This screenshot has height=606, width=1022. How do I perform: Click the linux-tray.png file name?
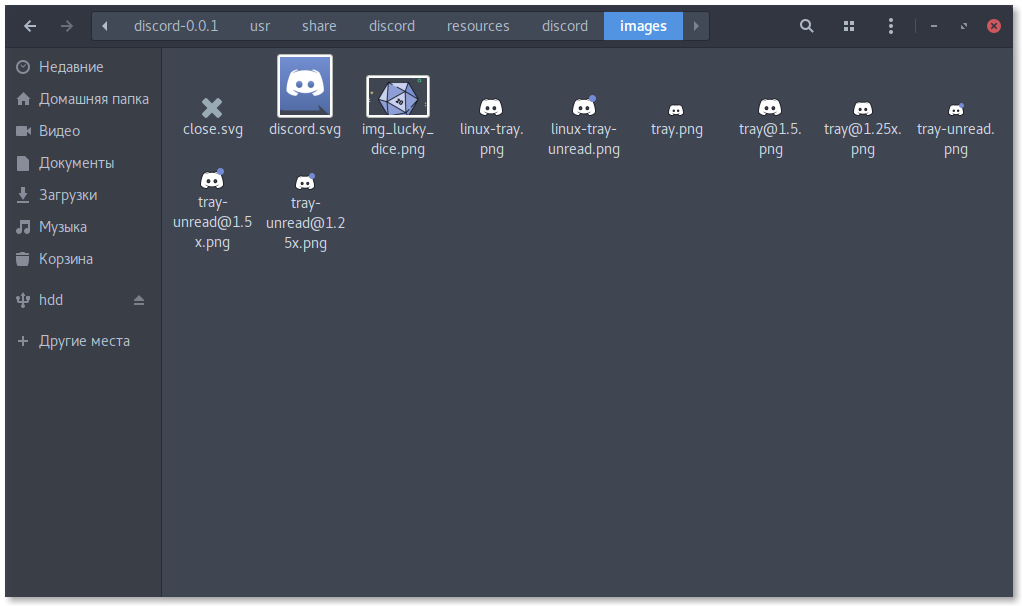click(491, 139)
